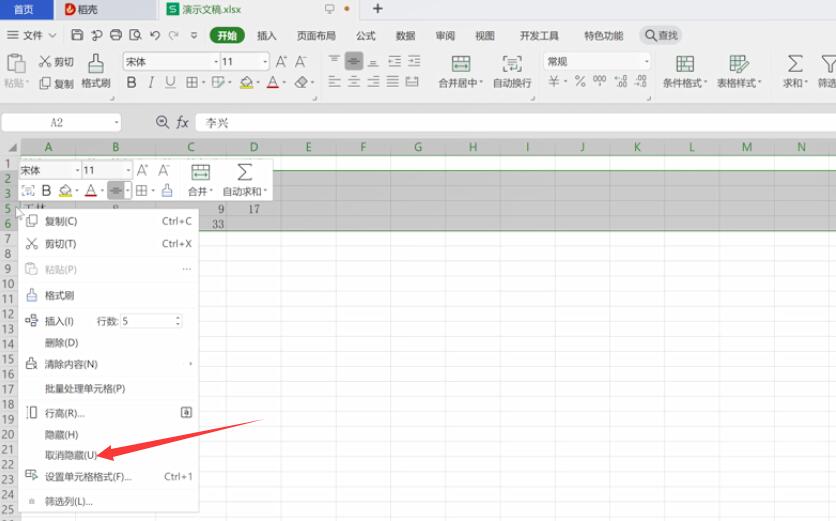Click ribbon fill color bucket swatch
The height and width of the screenshot is (521, 836).
coord(246,82)
